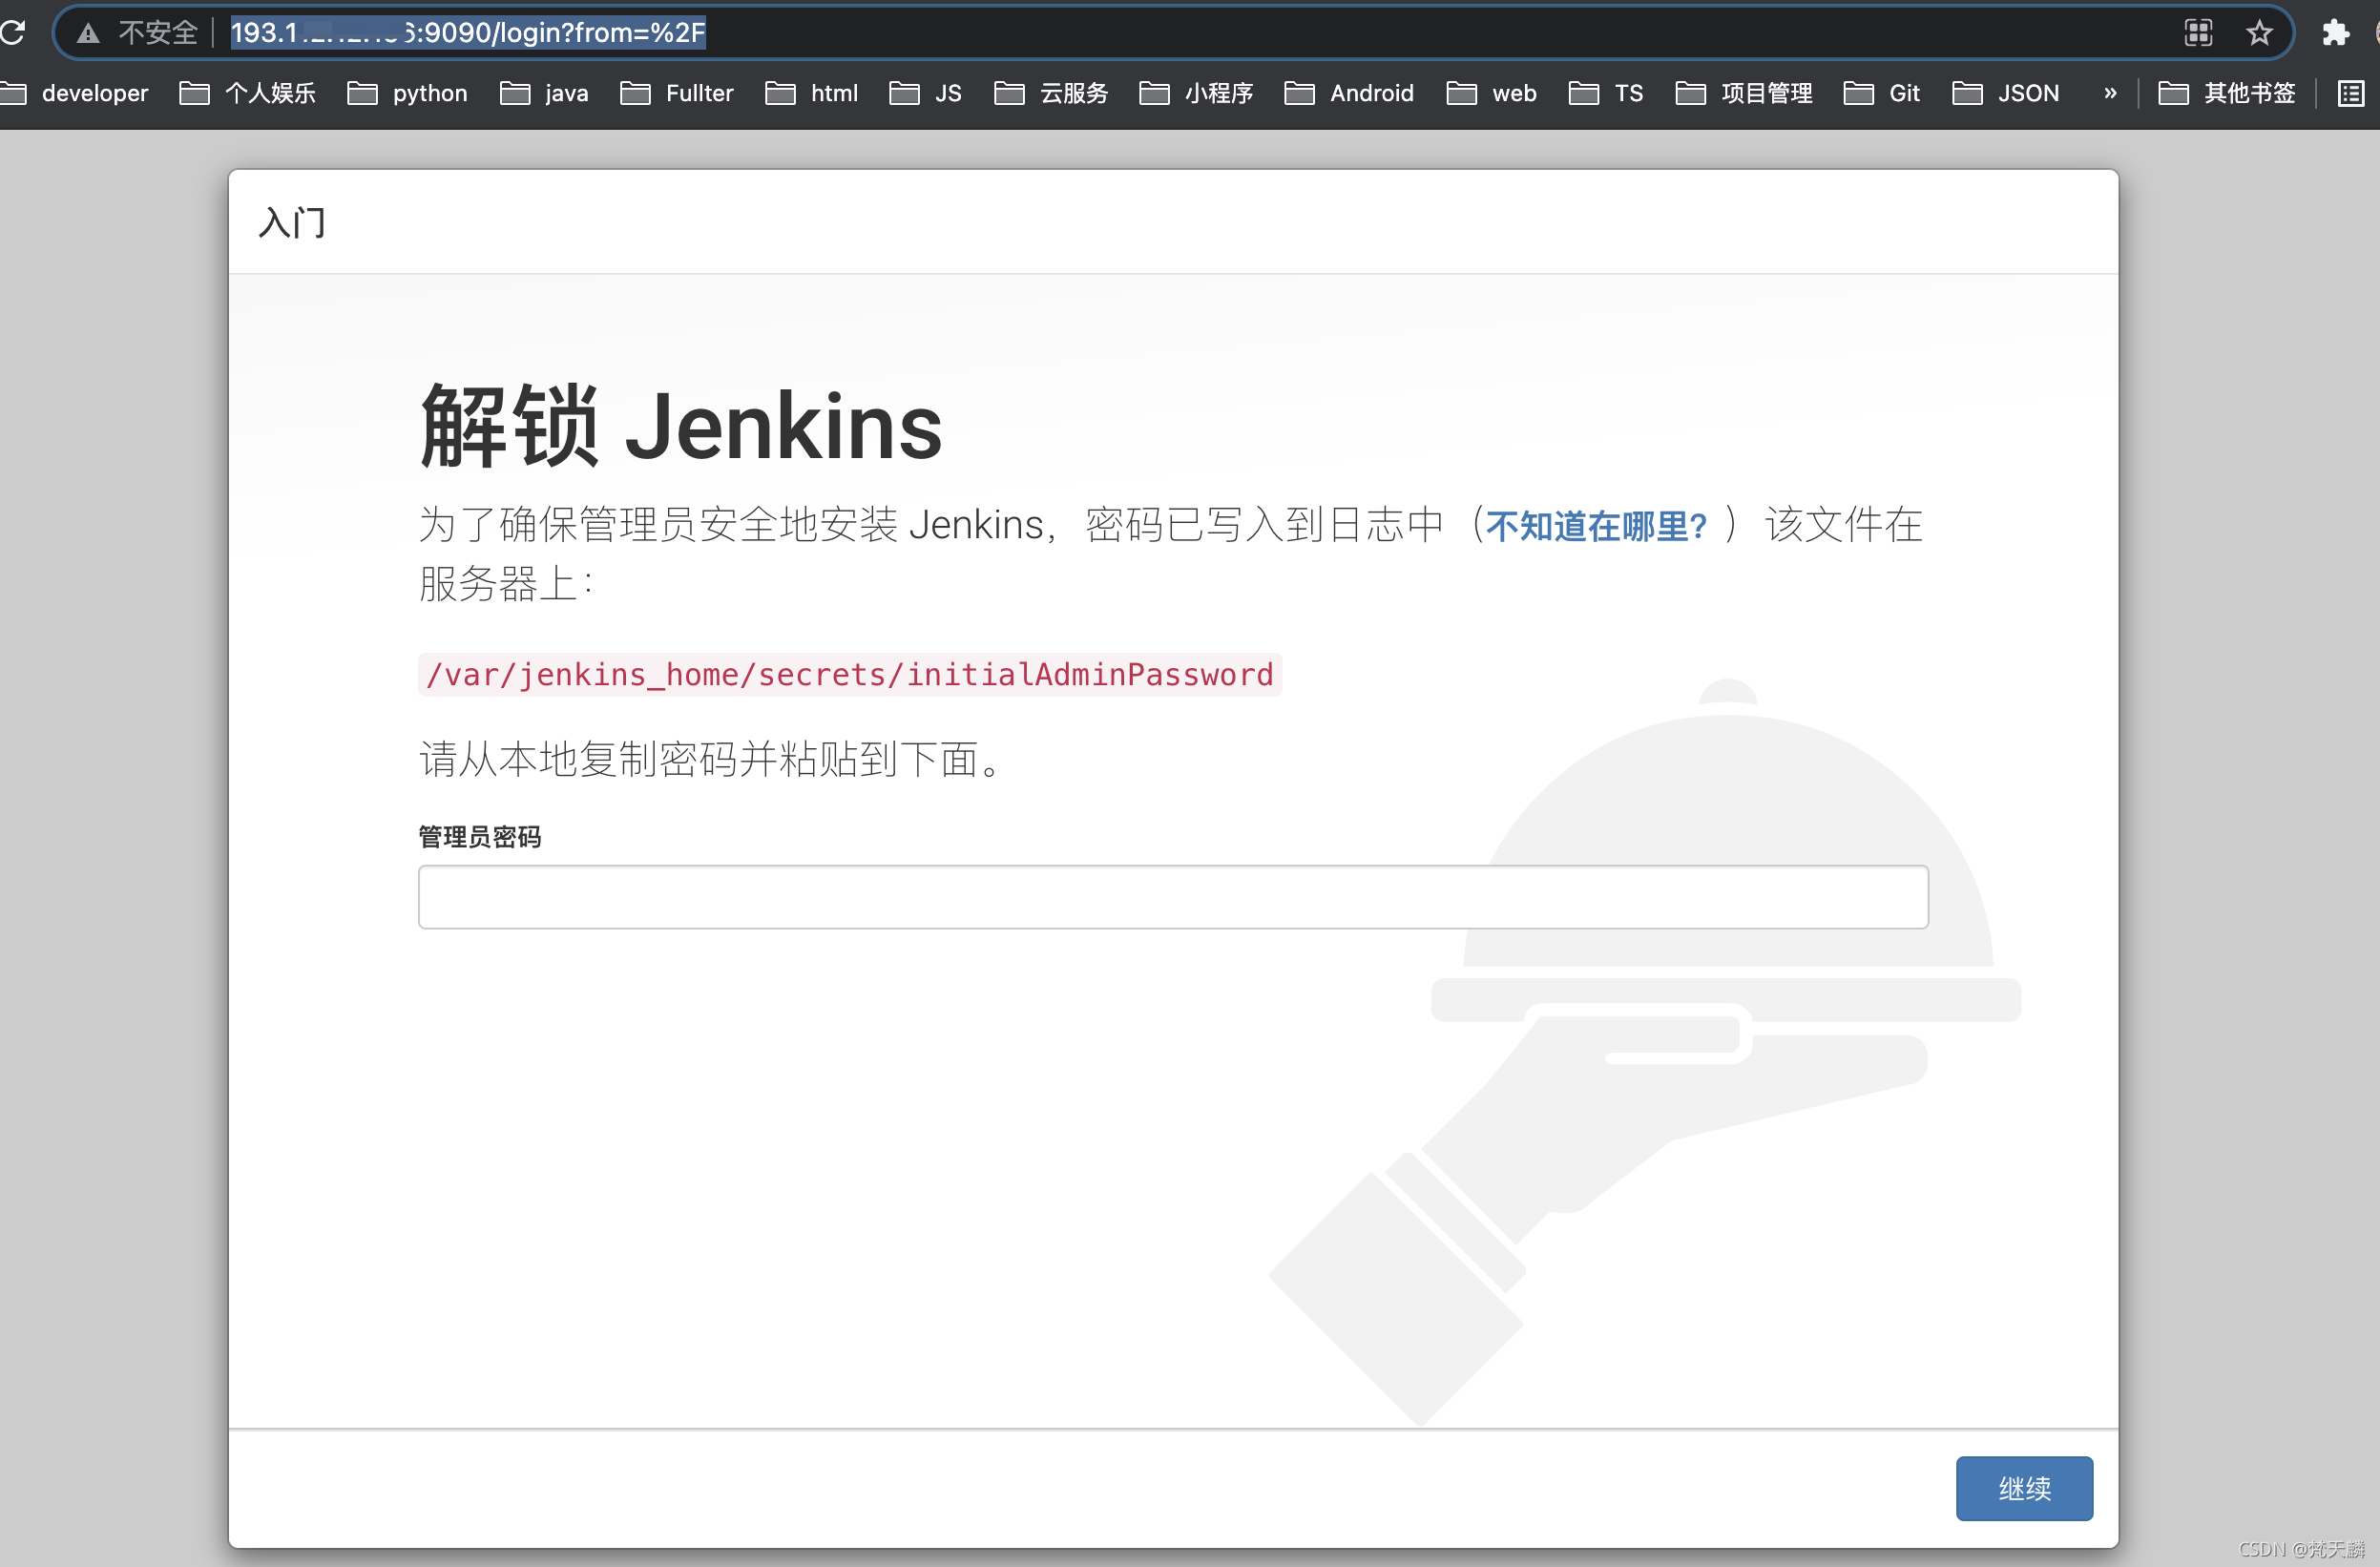Click the 管理员密码 field label
This screenshot has width=2380, height=1567.
(480, 837)
